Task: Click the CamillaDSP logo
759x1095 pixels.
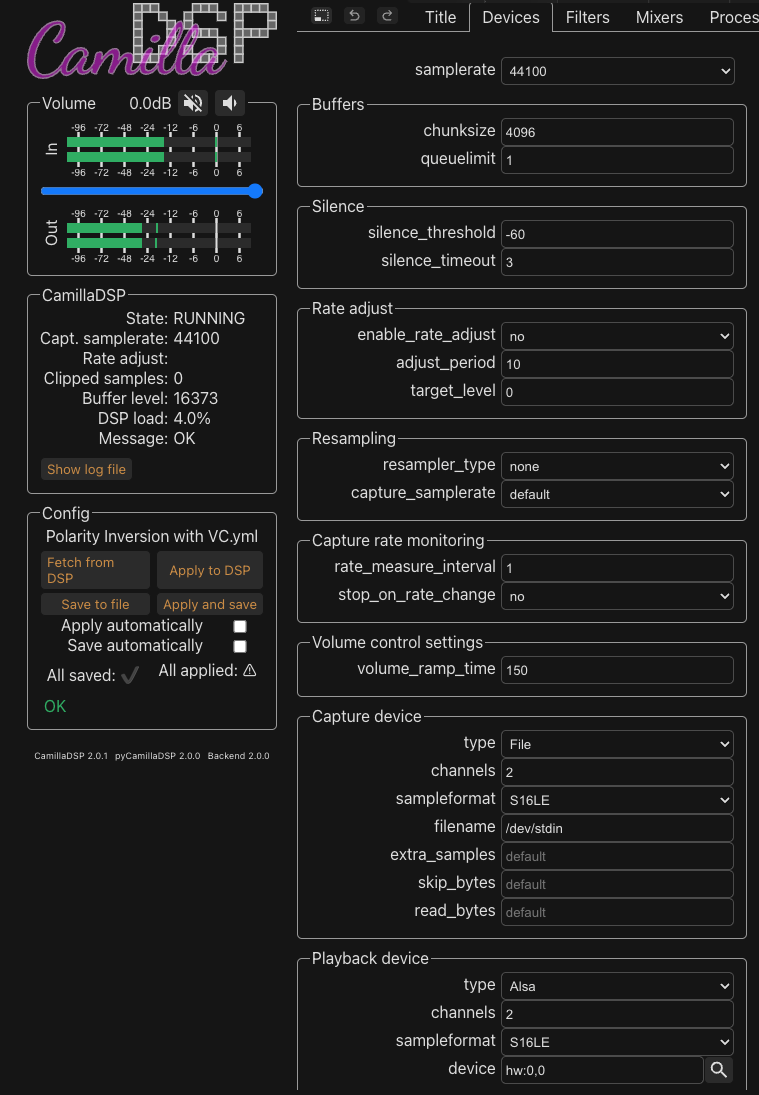Action: (152, 42)
